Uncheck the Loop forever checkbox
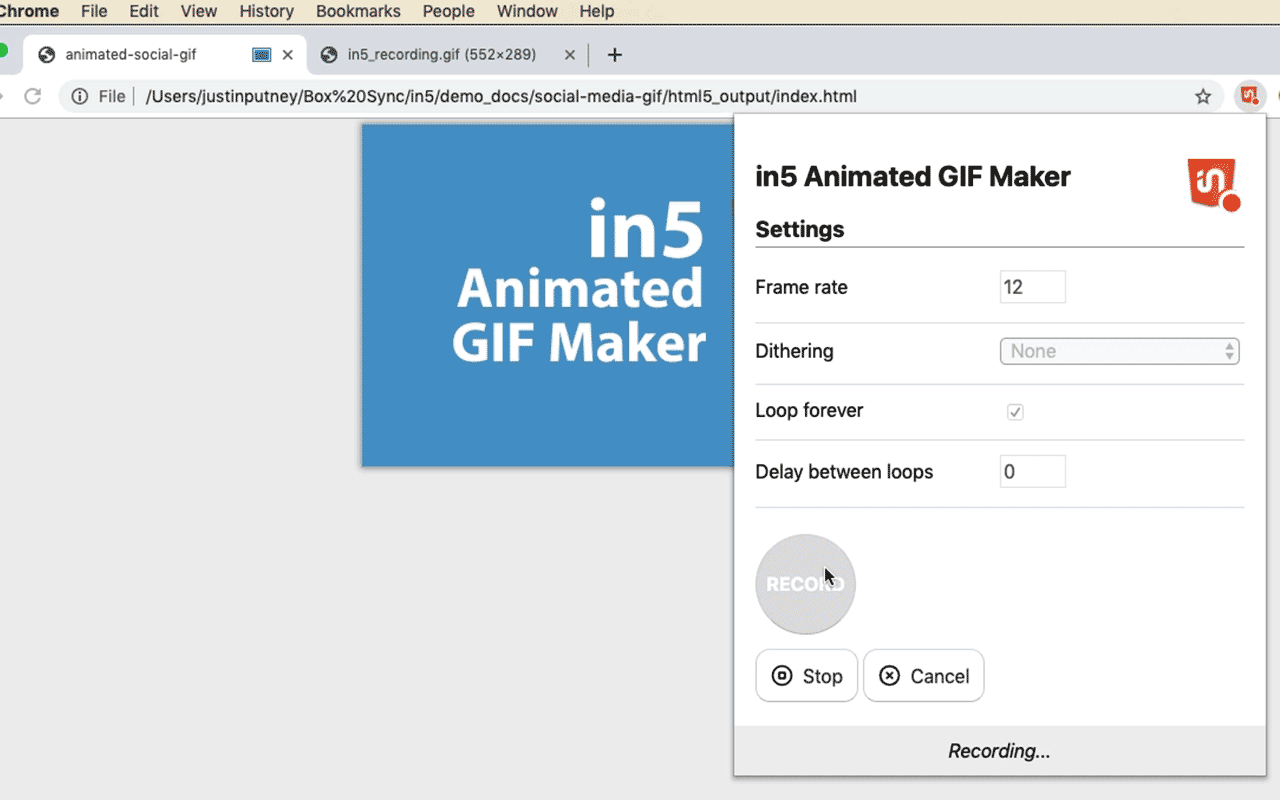The height and width of the screenshot is (800, 1280). click(1015, 411)
